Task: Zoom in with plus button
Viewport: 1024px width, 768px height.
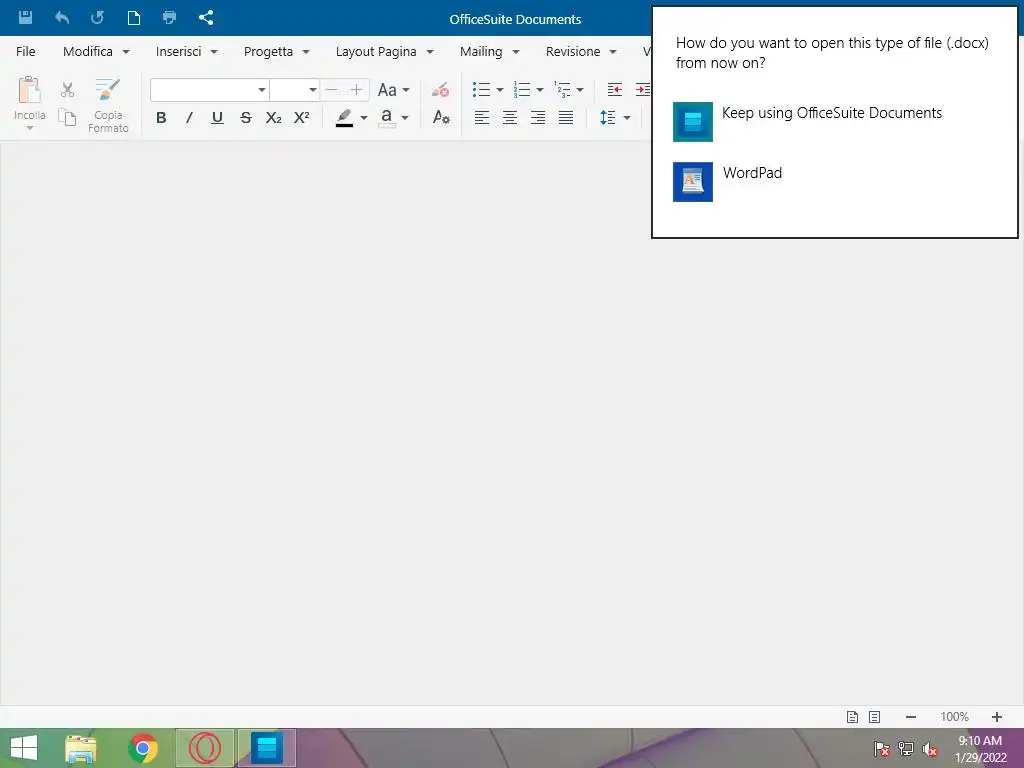Action: [x=997, y=717]
